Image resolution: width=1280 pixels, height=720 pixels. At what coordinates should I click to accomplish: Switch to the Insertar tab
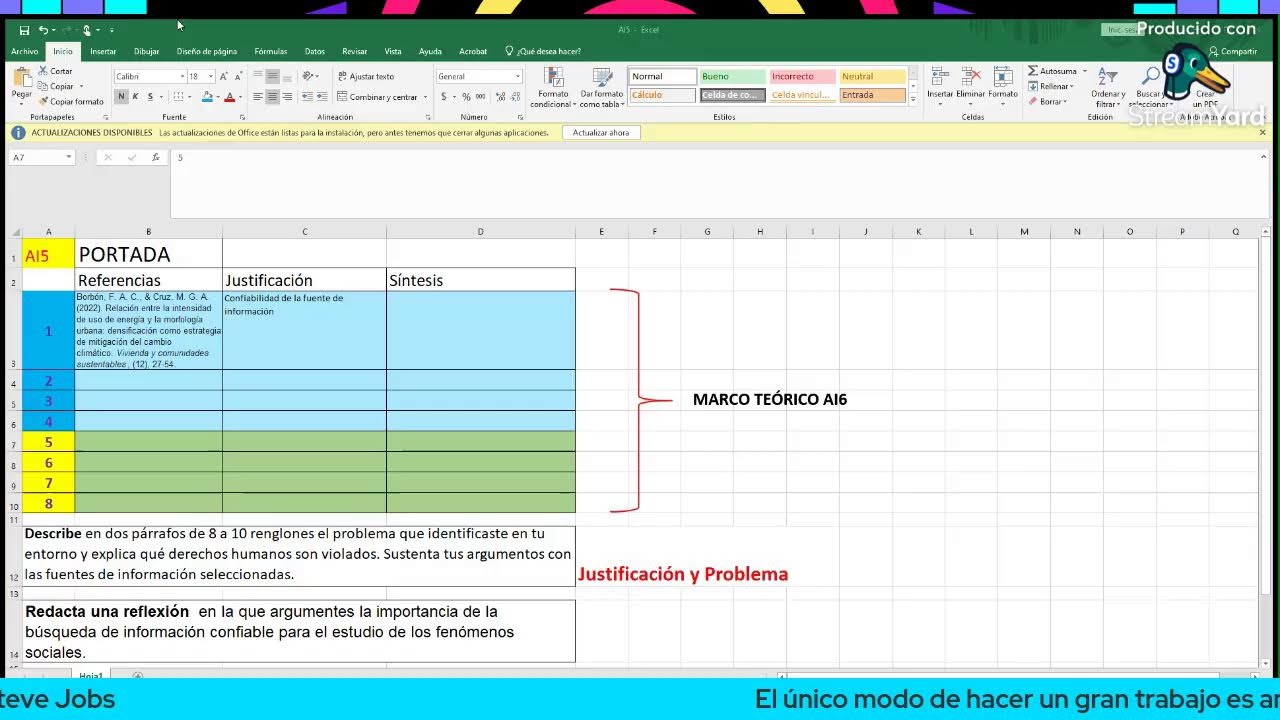[103, 51]
